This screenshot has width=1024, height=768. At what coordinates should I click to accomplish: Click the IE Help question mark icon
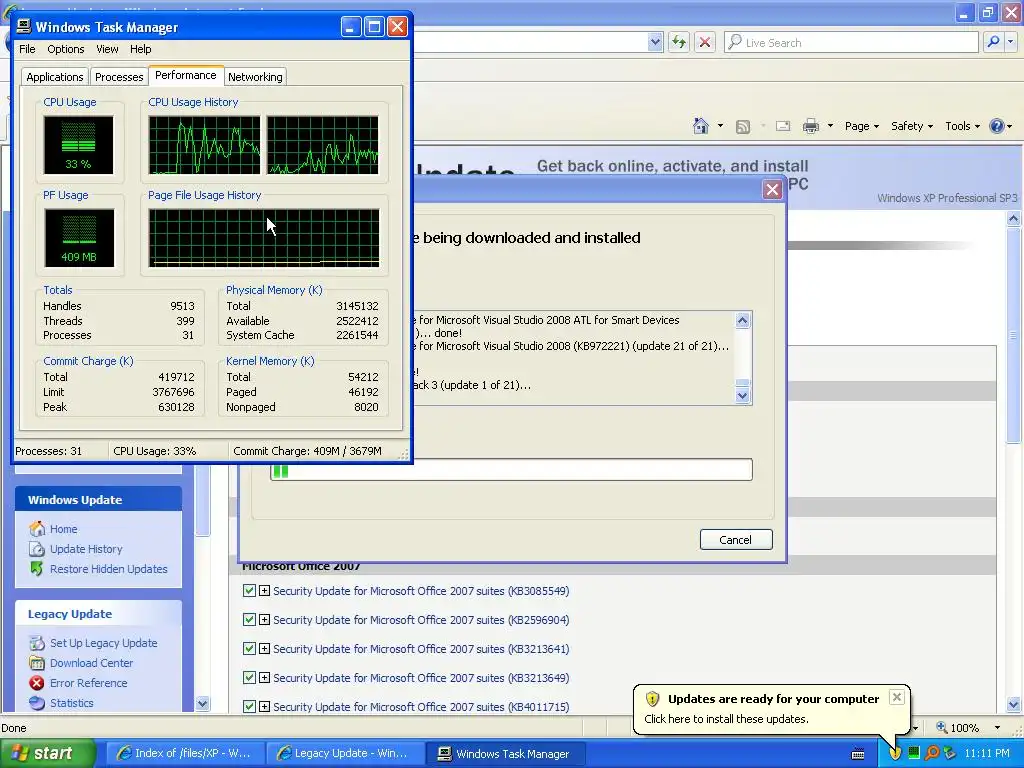(x=997, y=126)
